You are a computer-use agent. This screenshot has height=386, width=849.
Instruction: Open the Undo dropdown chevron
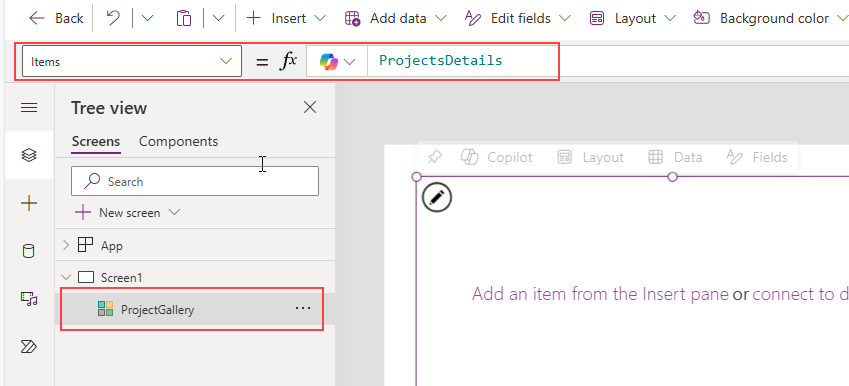coord(147,18)
